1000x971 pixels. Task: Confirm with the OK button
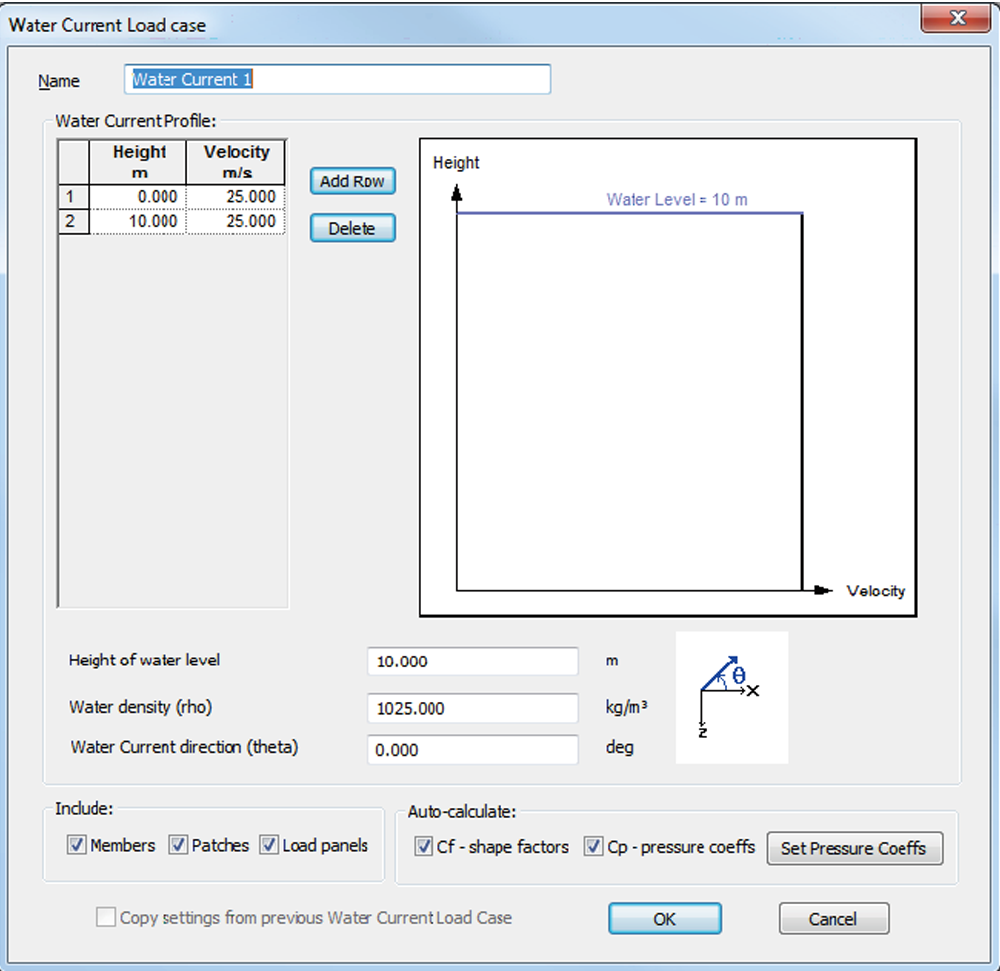(665, 919)
